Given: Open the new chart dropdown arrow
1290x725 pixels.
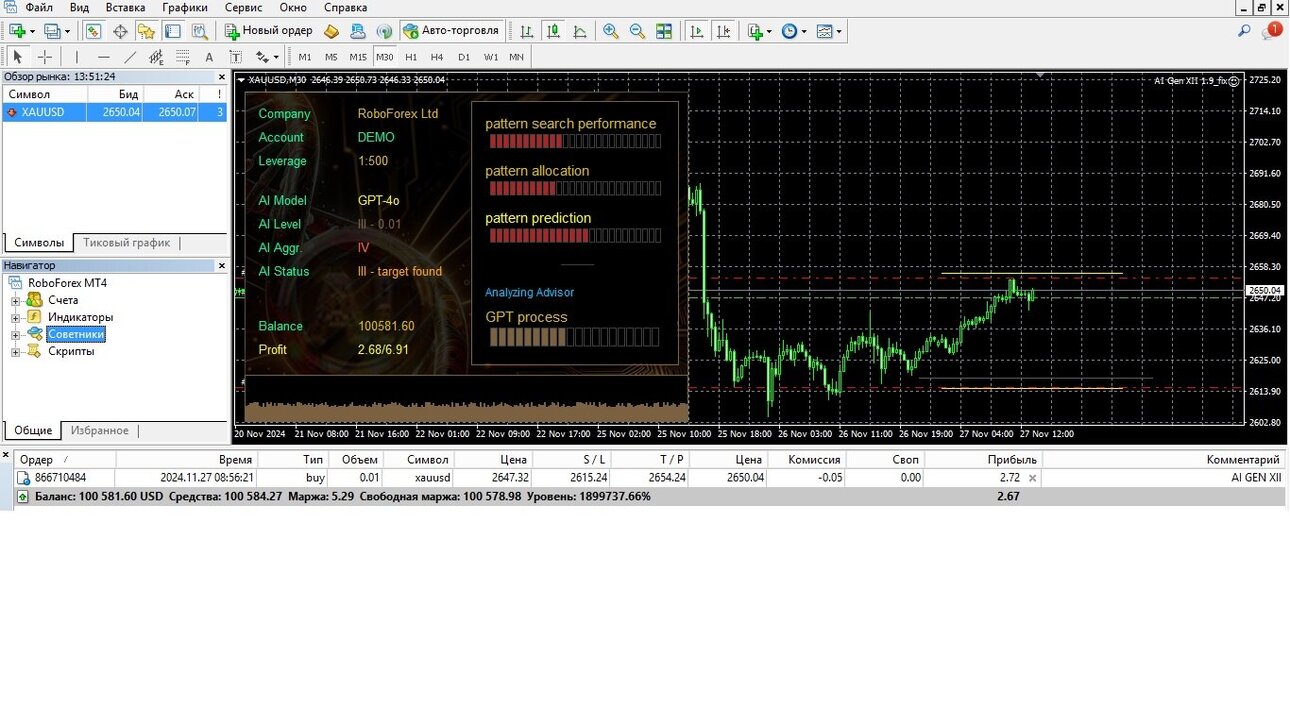Looking at the screenshot, I should [x=32, y=31].
